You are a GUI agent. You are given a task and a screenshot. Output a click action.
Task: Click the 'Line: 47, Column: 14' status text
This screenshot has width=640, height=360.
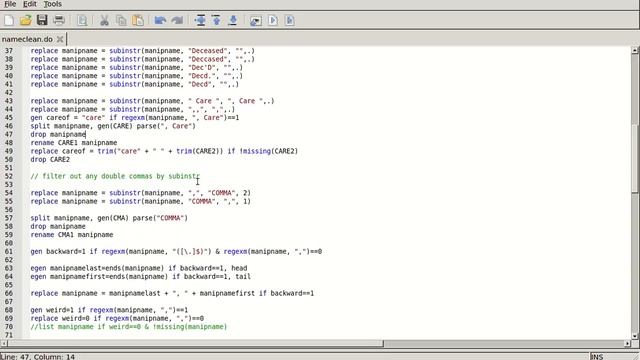pyautogui.click(x=38, y=357)
